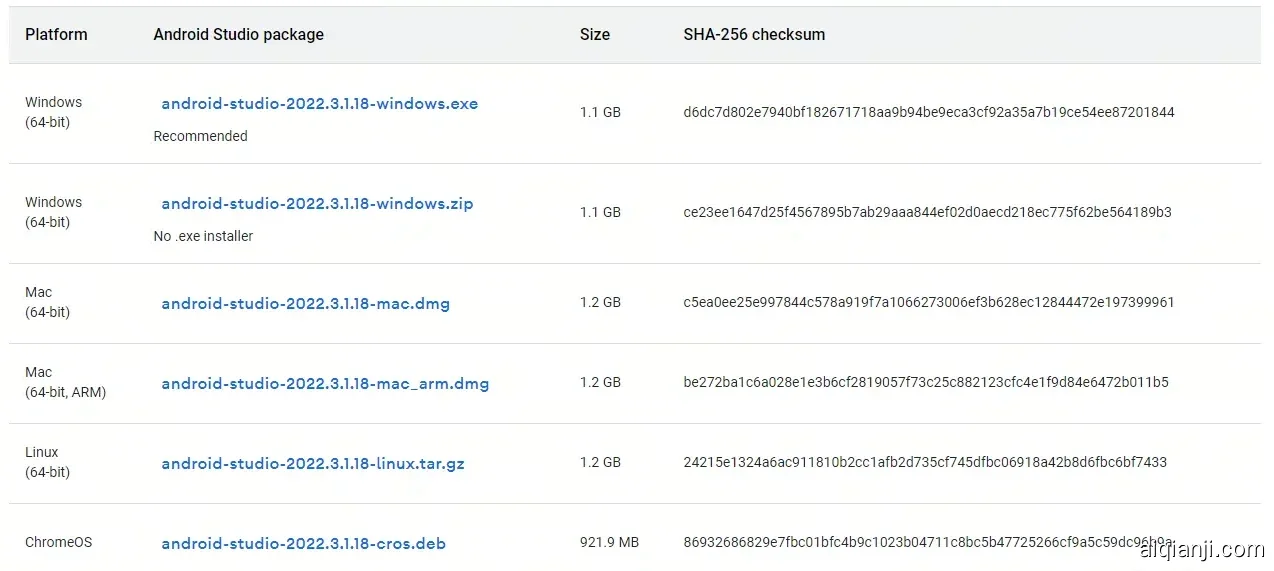The height and width of the screenshot is (571, 1274).
Task: Click the Linux checksum starting with 24215e1324
Action: coord(925,463)
